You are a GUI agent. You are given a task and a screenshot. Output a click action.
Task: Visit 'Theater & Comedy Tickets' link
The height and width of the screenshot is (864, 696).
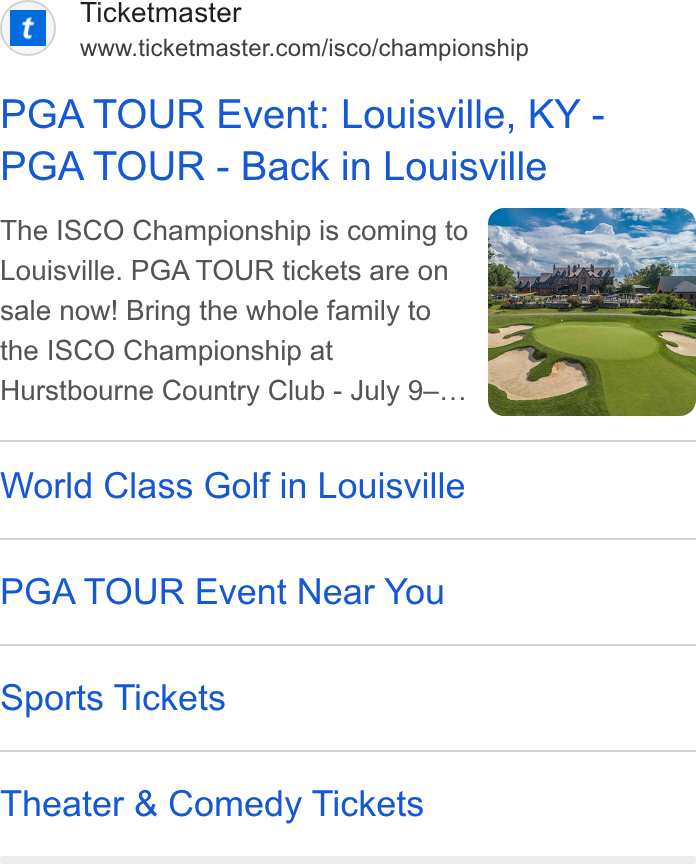coord(212,804)
